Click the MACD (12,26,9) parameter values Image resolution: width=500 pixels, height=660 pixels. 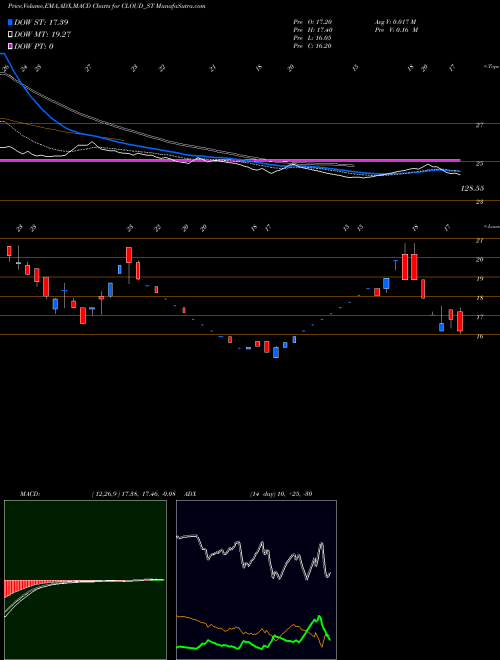pos(133,494)
